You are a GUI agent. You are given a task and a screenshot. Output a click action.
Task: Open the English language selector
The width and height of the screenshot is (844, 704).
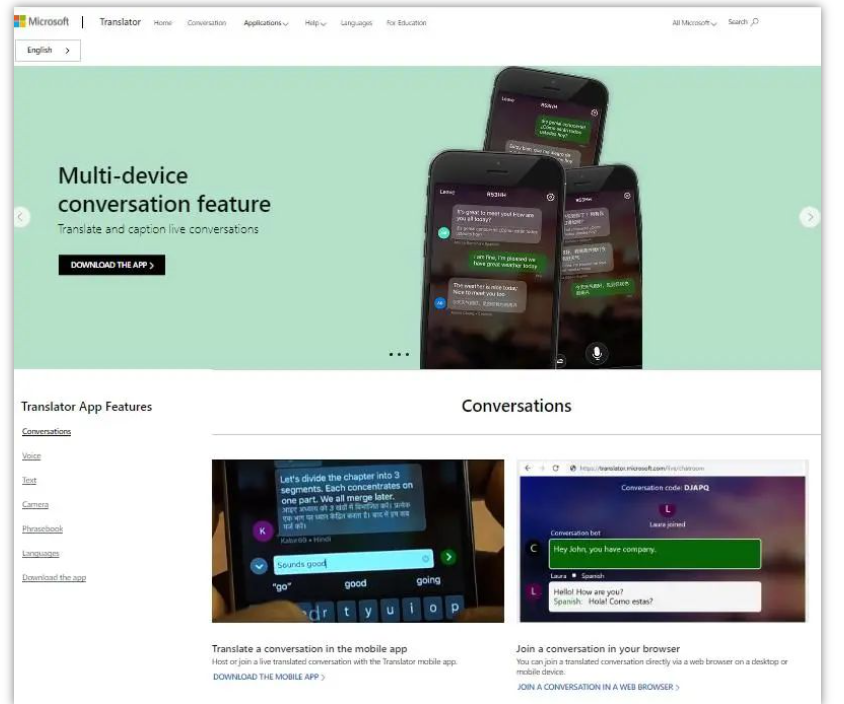48,50
